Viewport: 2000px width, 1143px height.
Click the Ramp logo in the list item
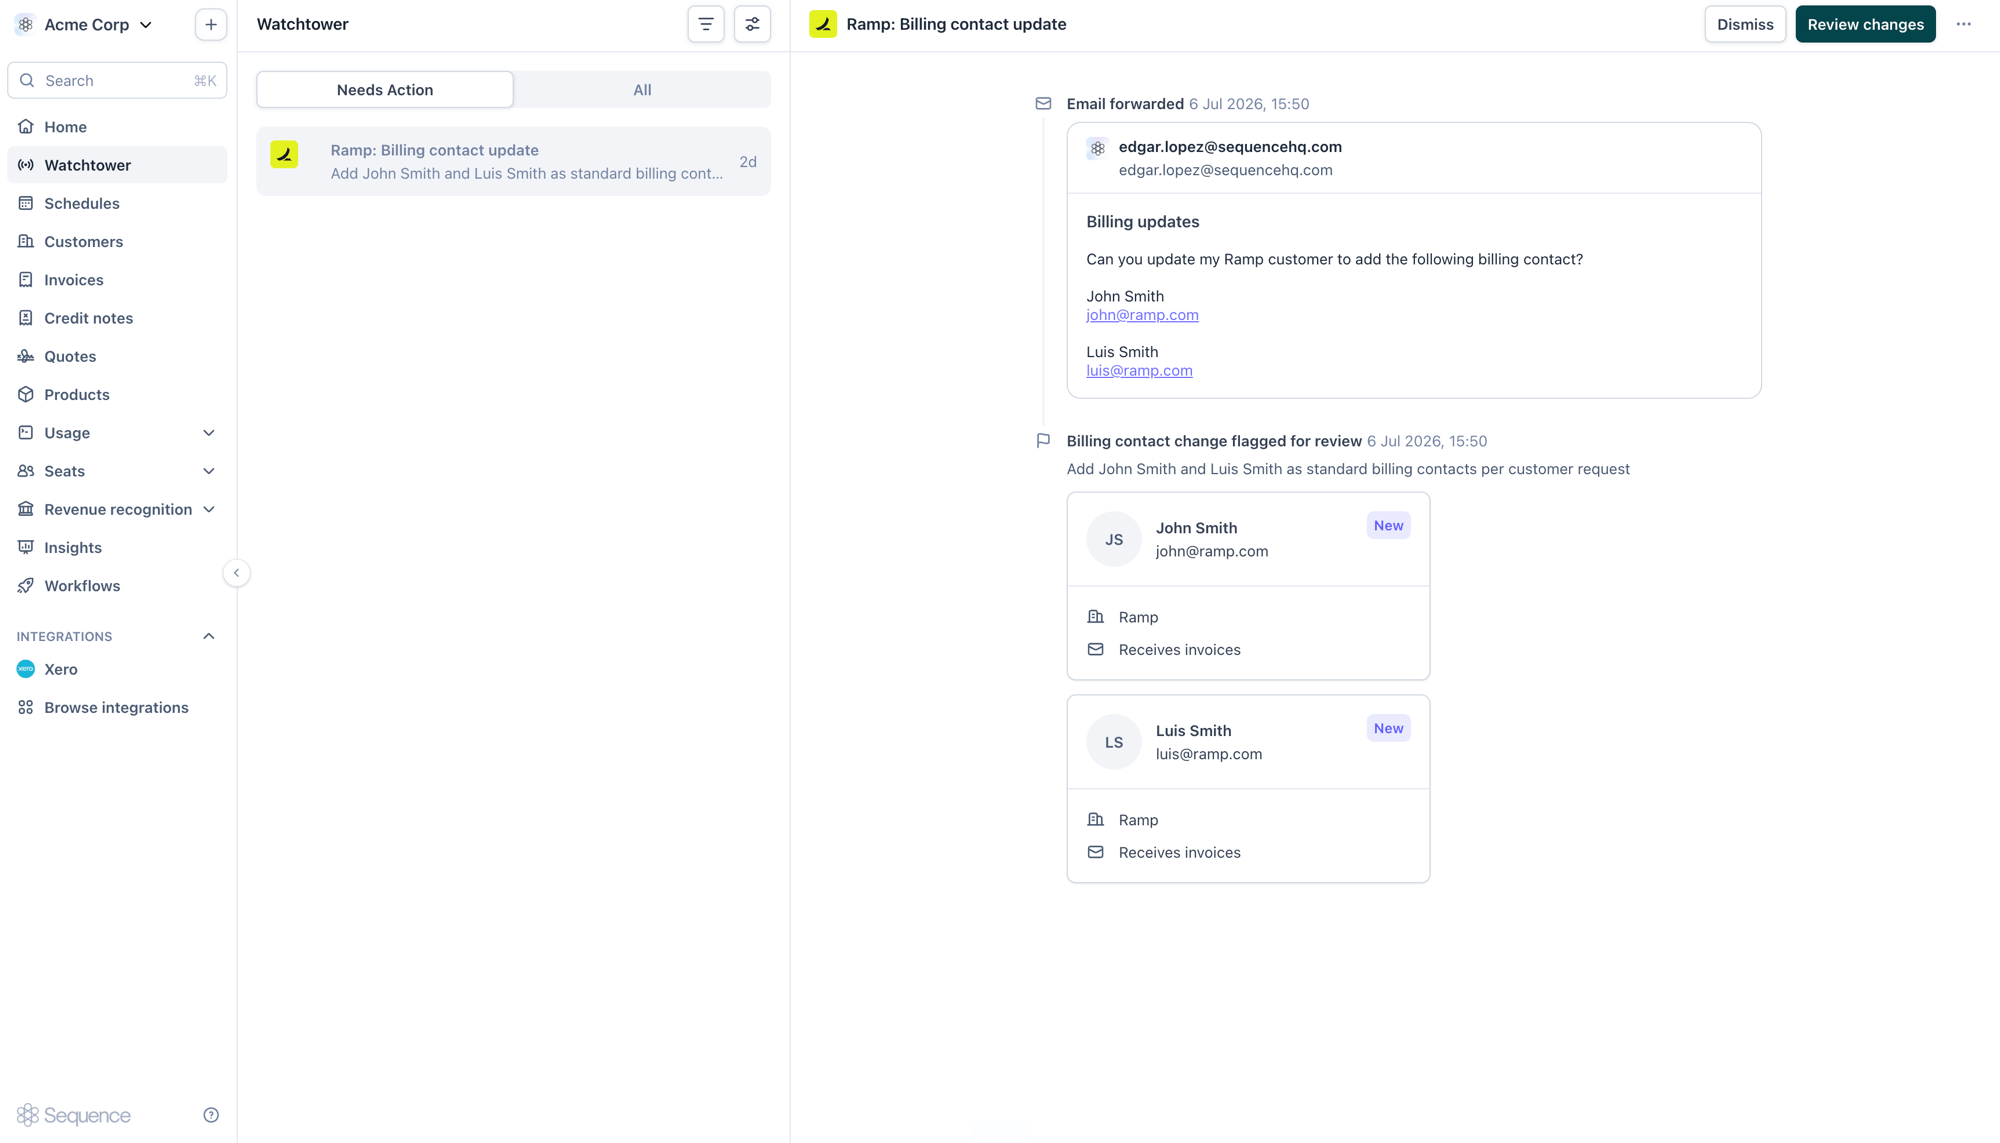point(284,154)
